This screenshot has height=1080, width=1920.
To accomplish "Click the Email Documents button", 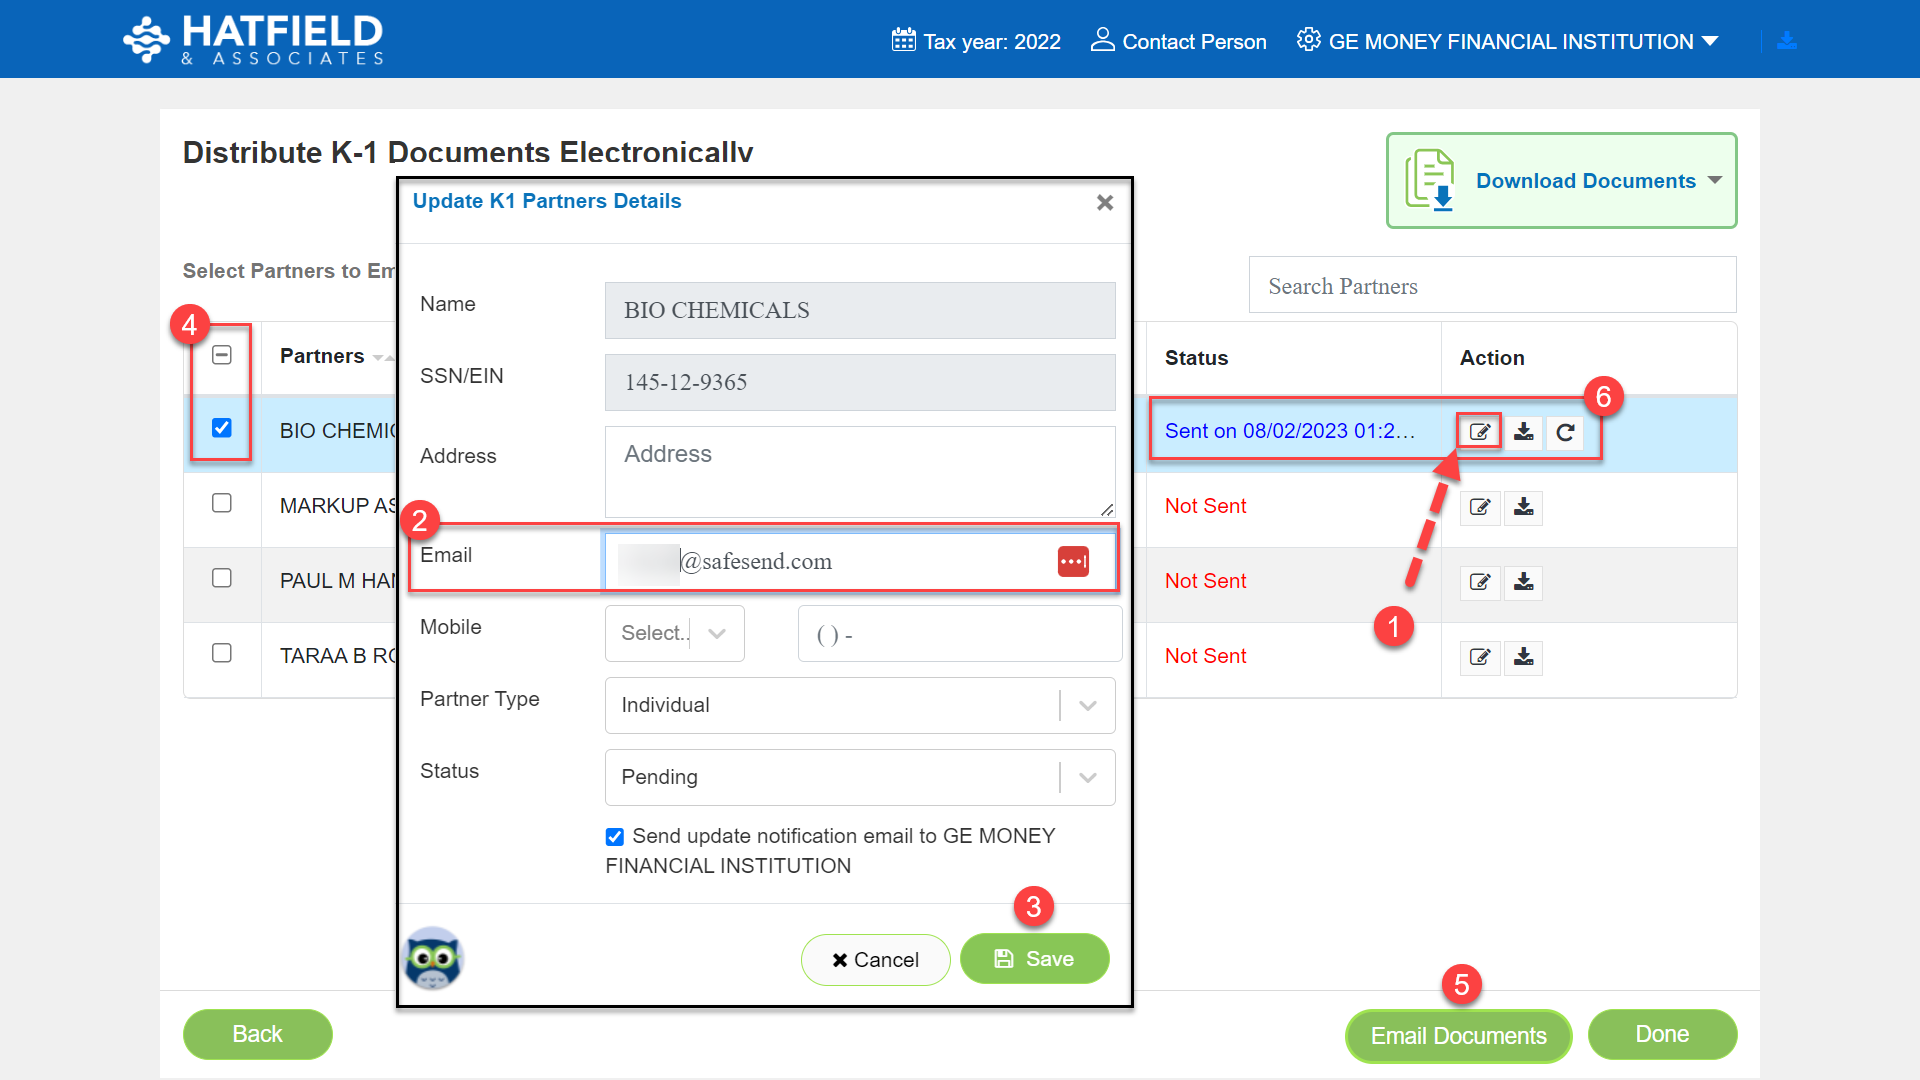I will pos(1458,1035).
